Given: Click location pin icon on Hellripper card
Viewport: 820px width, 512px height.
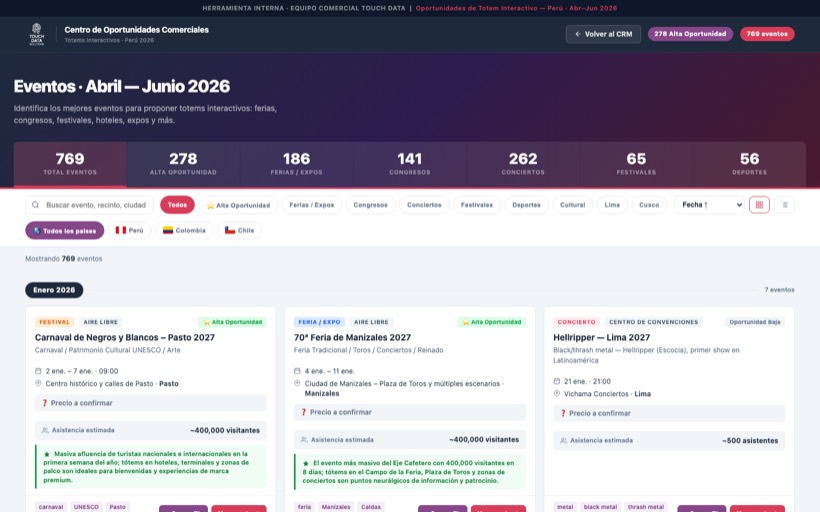Looking at the screenshot, I should pyautogui.click(x=556, y=394).
